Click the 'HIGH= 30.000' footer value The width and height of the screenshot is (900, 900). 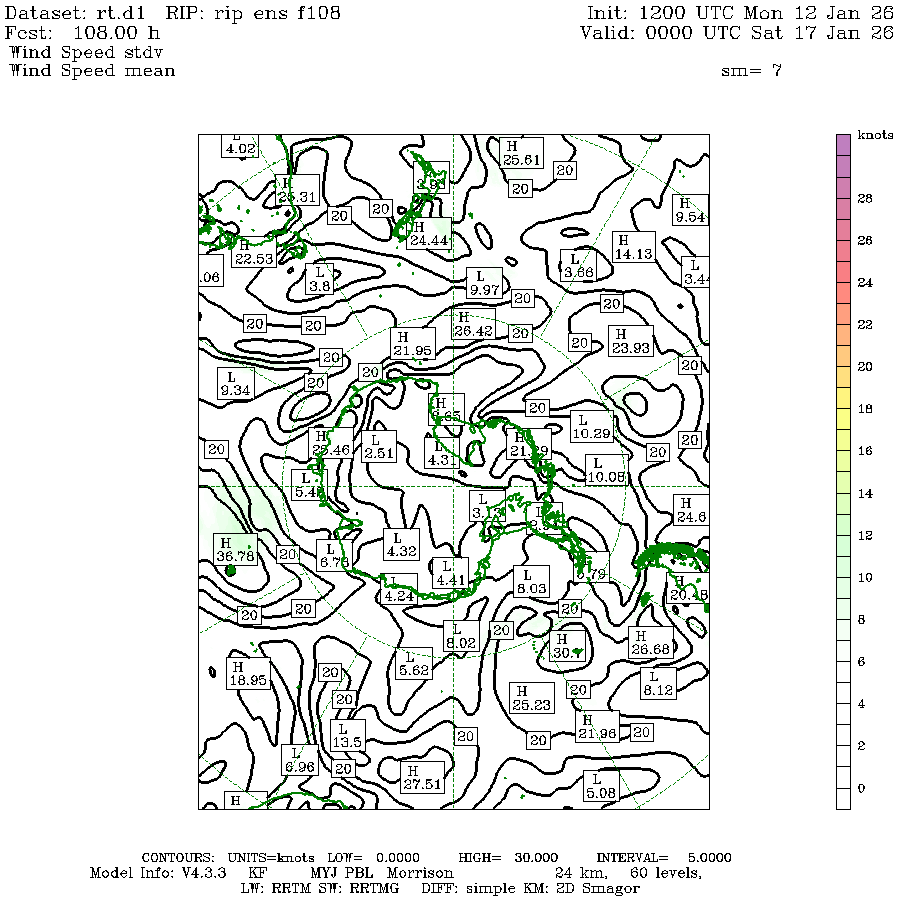pos(508,858)
